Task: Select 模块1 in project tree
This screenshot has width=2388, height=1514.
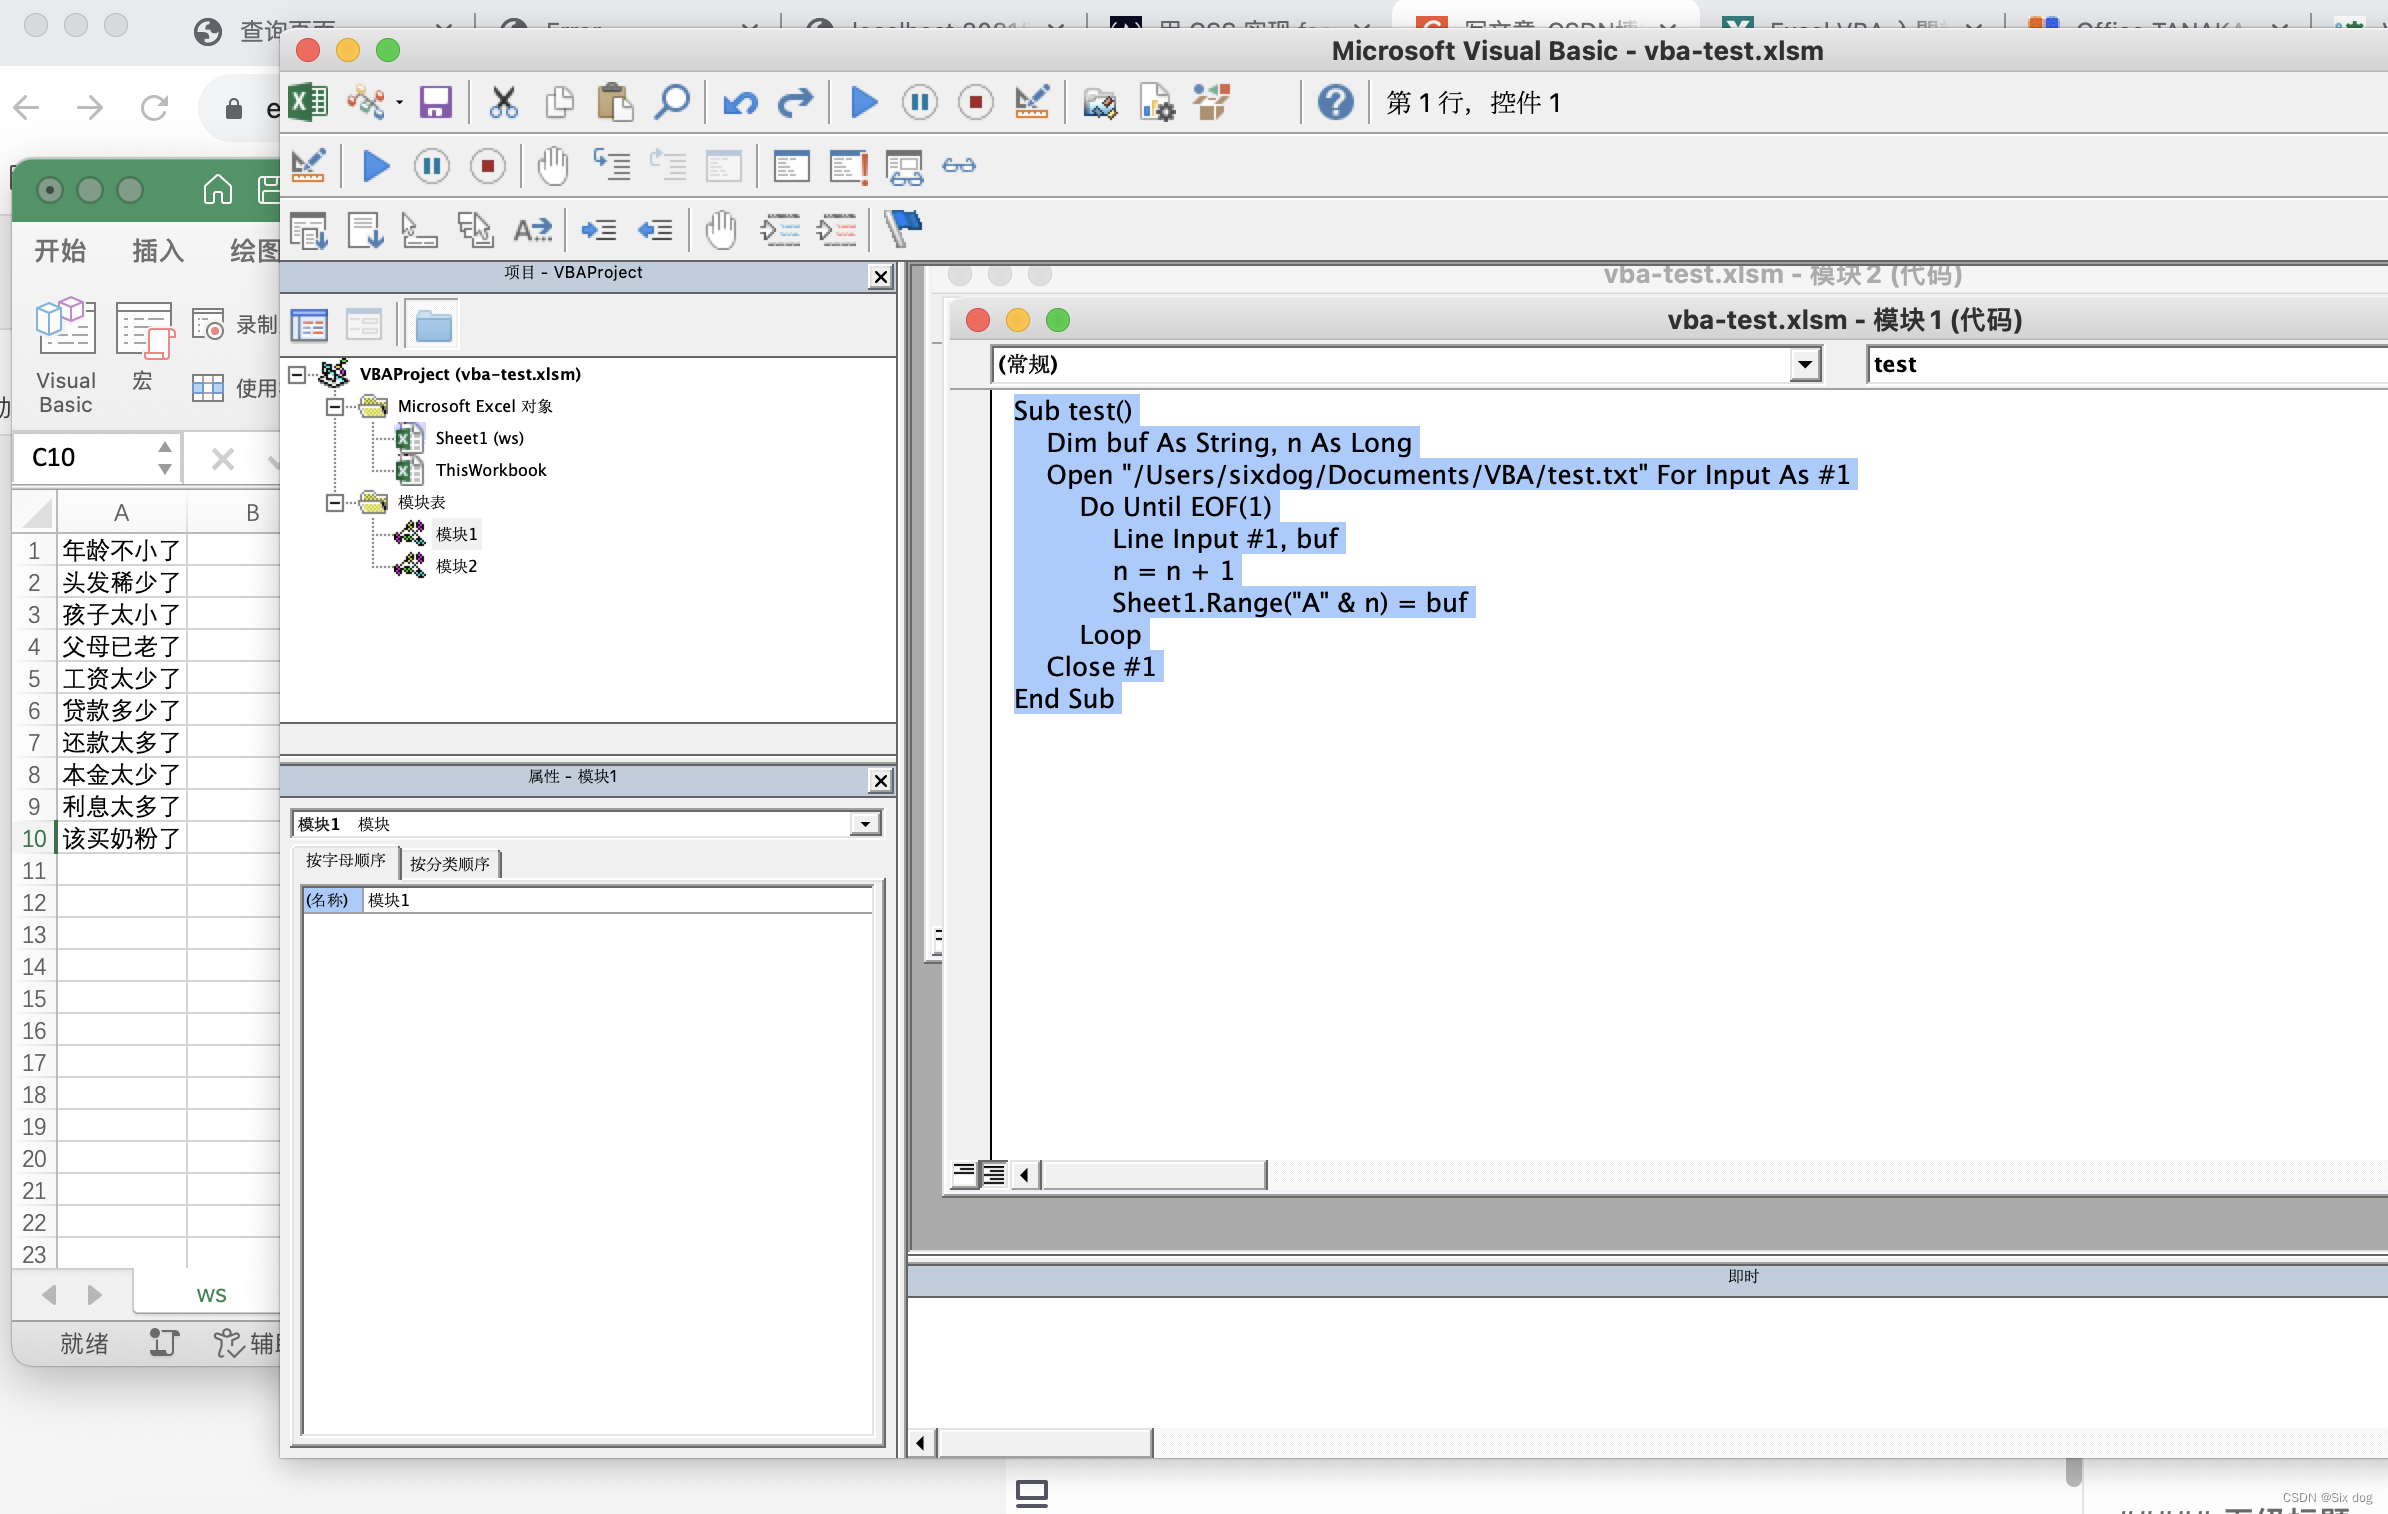Action: point(456,534)
